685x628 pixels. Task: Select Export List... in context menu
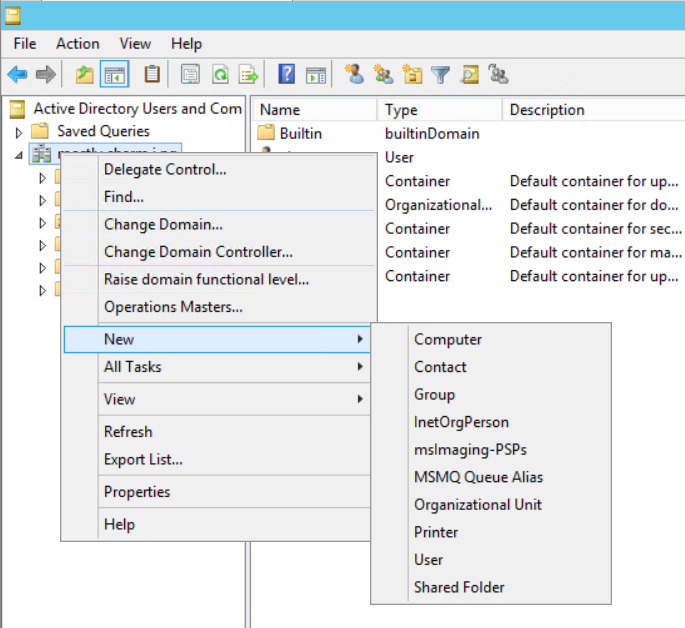pyautogui.click(x=217, y=459)
